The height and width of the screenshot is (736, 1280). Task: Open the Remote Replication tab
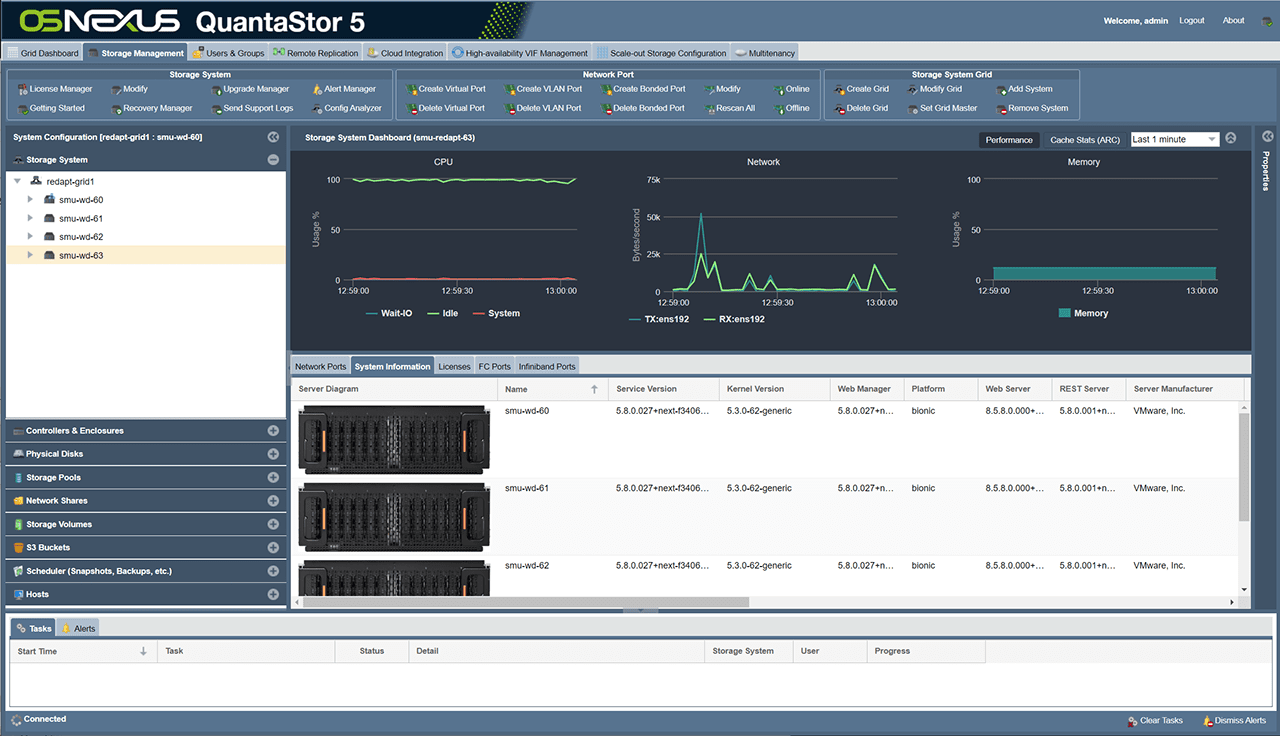tap(316, 53)
